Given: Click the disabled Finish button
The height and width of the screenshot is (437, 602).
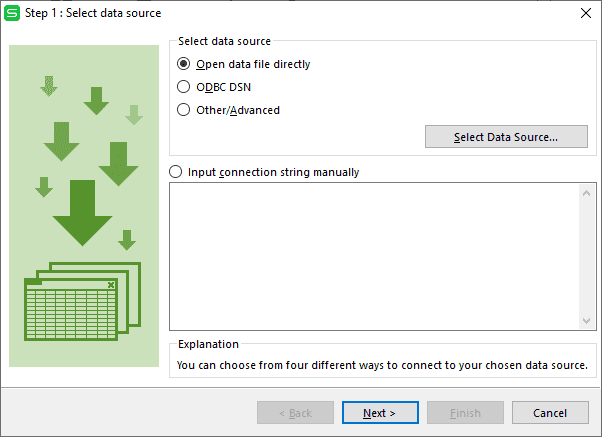Looking at the screenshot, I should coord(465,413).
